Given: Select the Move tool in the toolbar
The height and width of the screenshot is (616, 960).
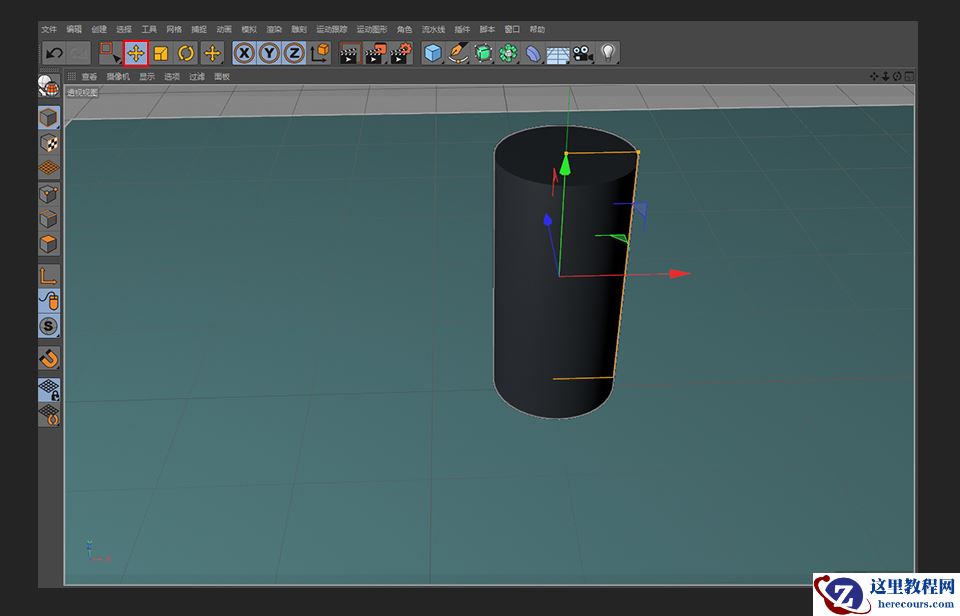Looking at the screenshot, I should [x=135, y=53].
